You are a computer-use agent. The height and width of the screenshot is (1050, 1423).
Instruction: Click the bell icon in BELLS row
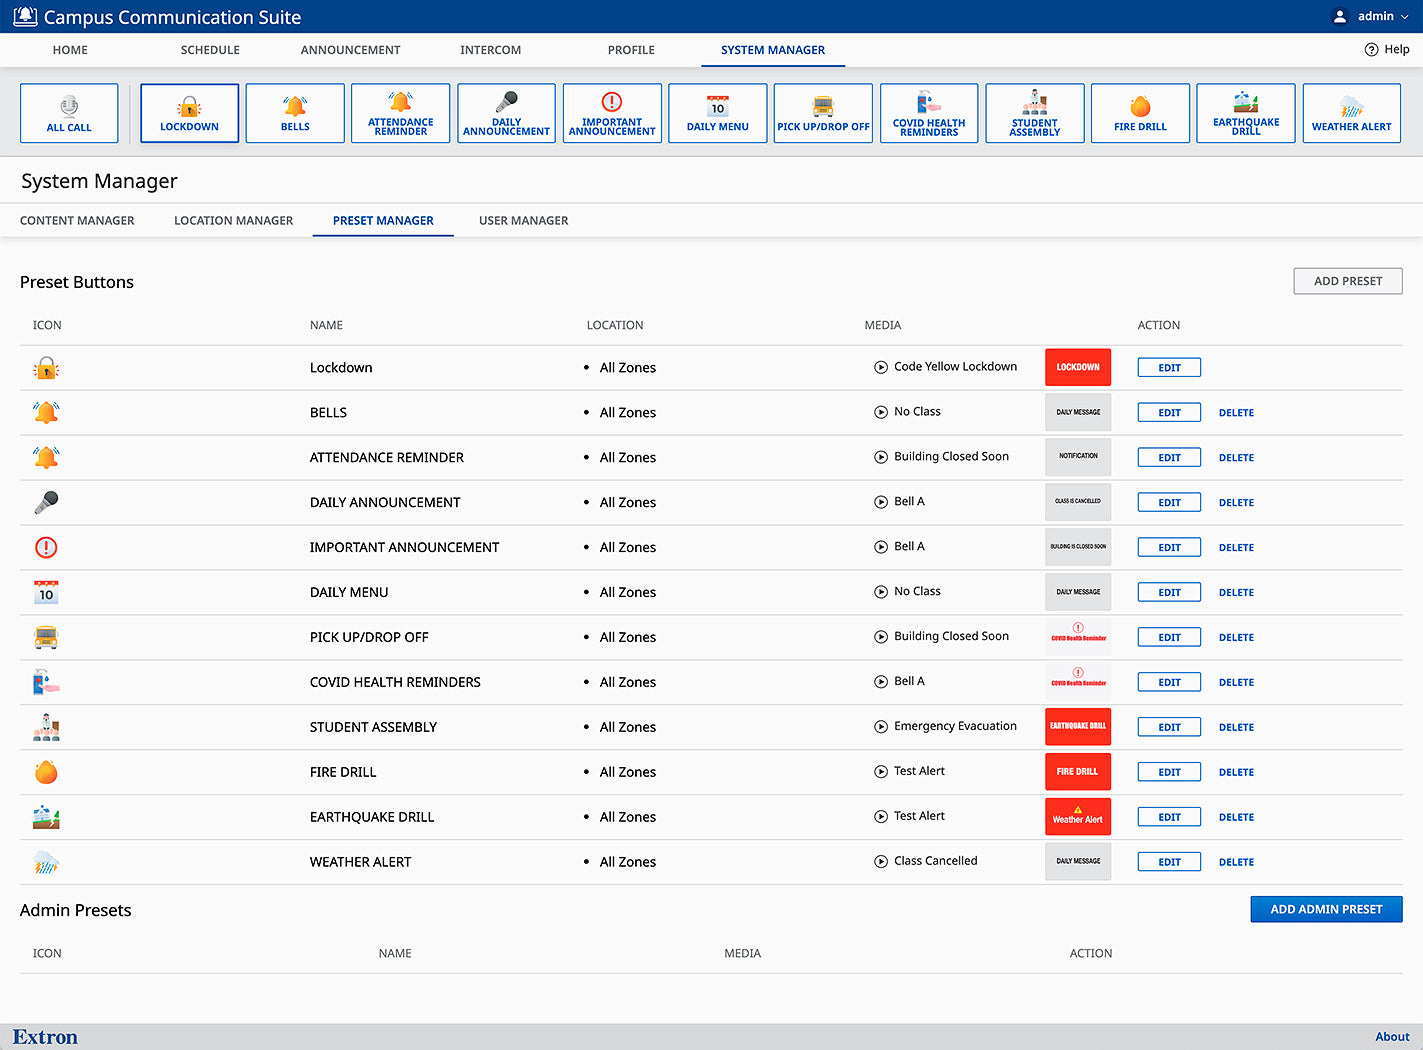pos(46,412)
